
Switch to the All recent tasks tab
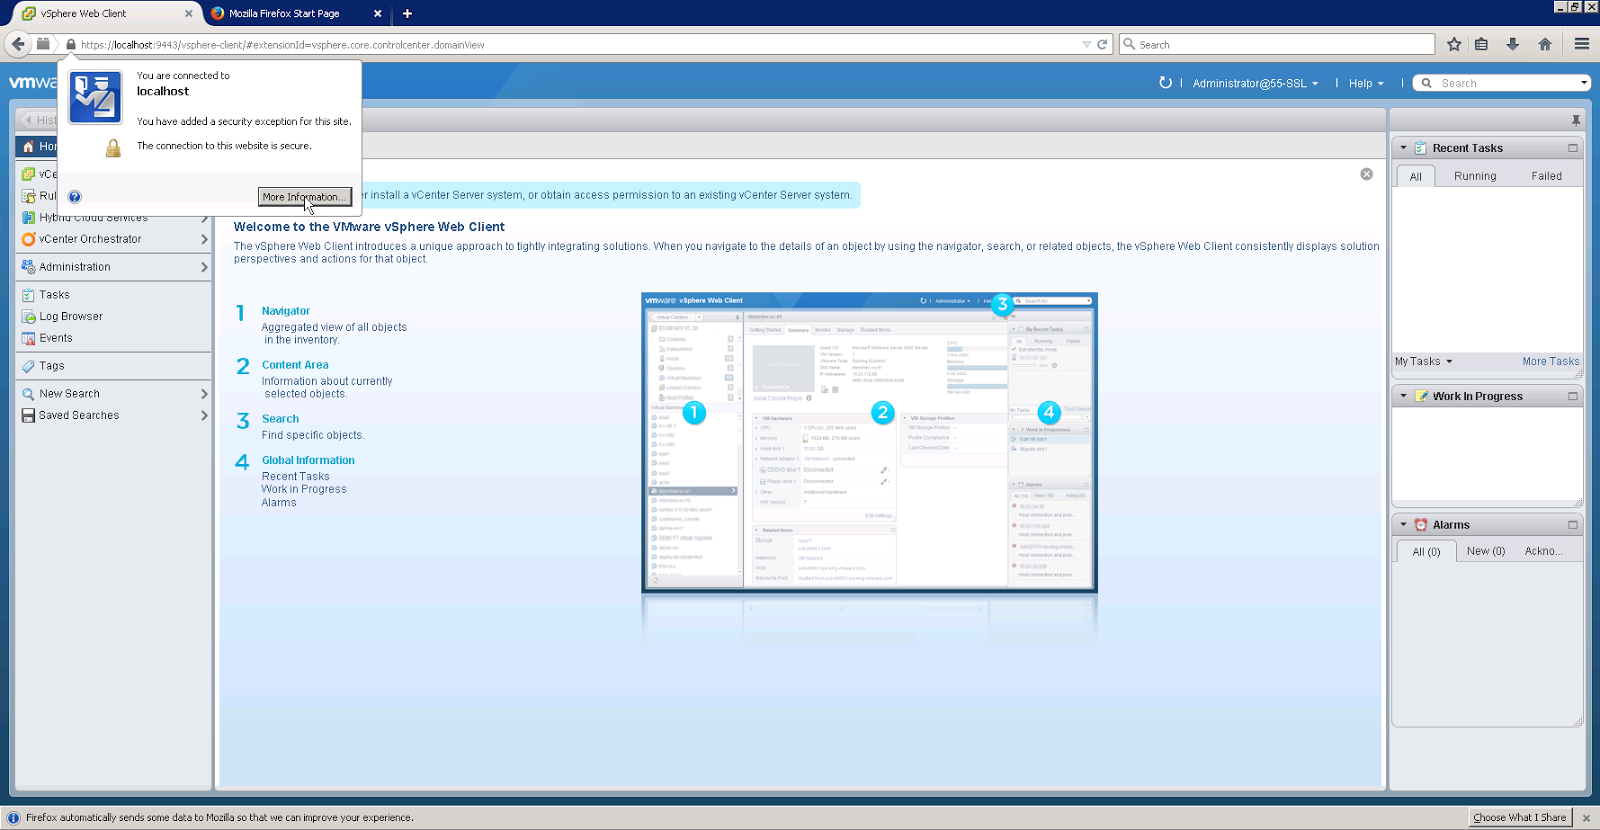pos(1415,176)
